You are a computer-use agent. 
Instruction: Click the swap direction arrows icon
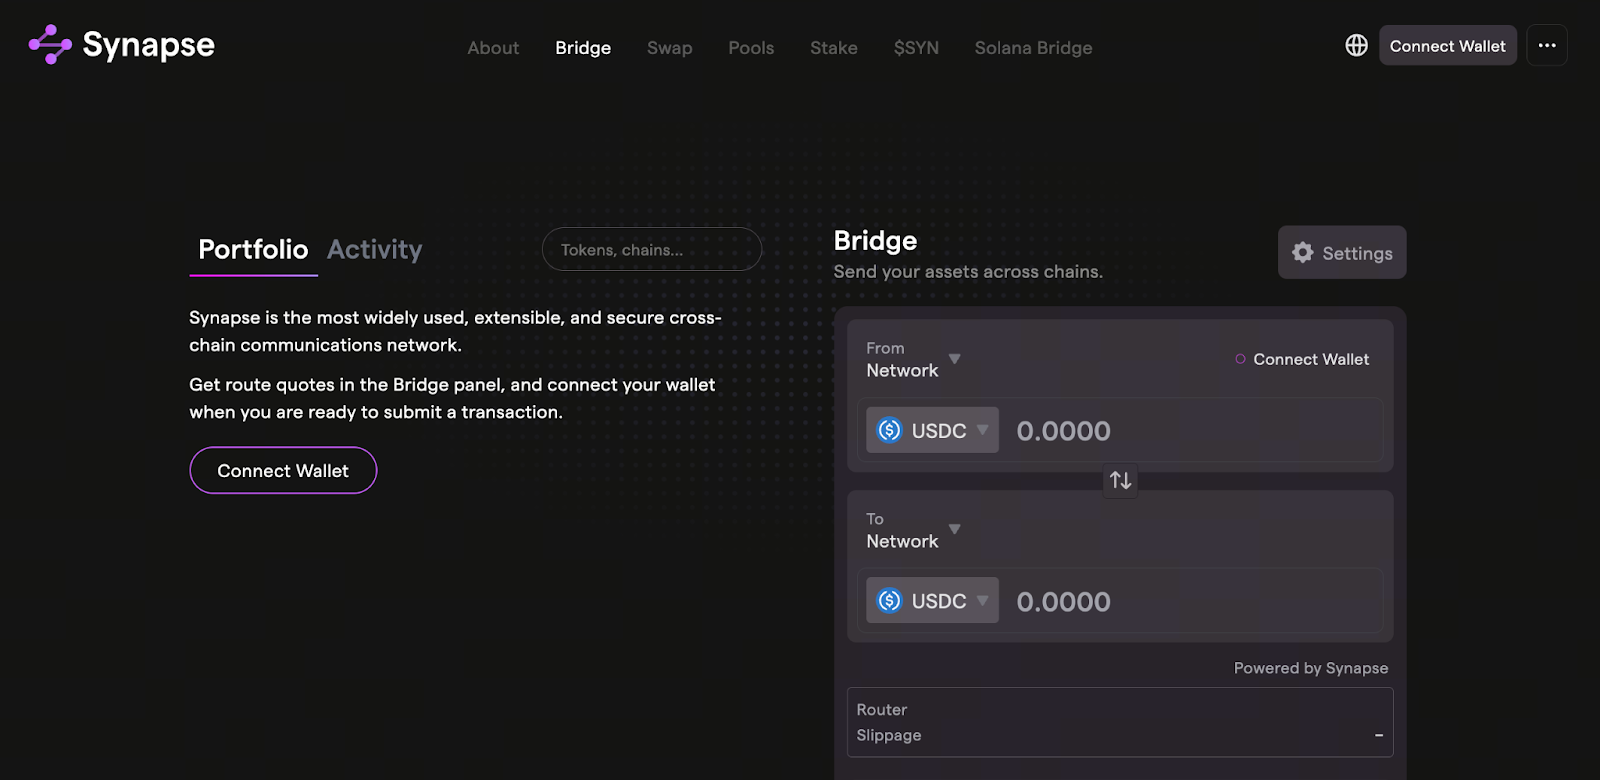pos(1120,481)
